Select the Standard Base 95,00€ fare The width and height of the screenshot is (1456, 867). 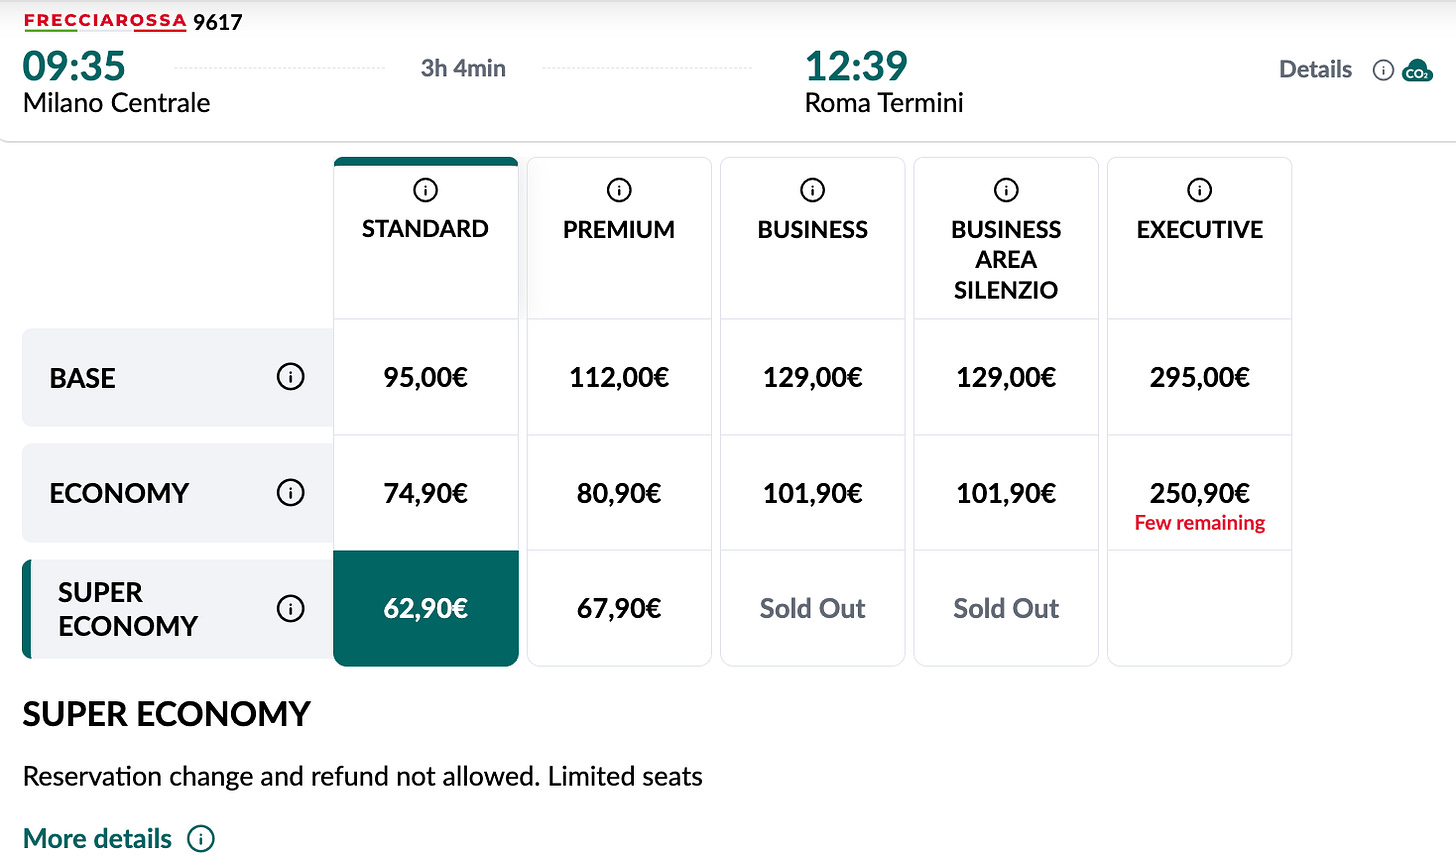426,377
